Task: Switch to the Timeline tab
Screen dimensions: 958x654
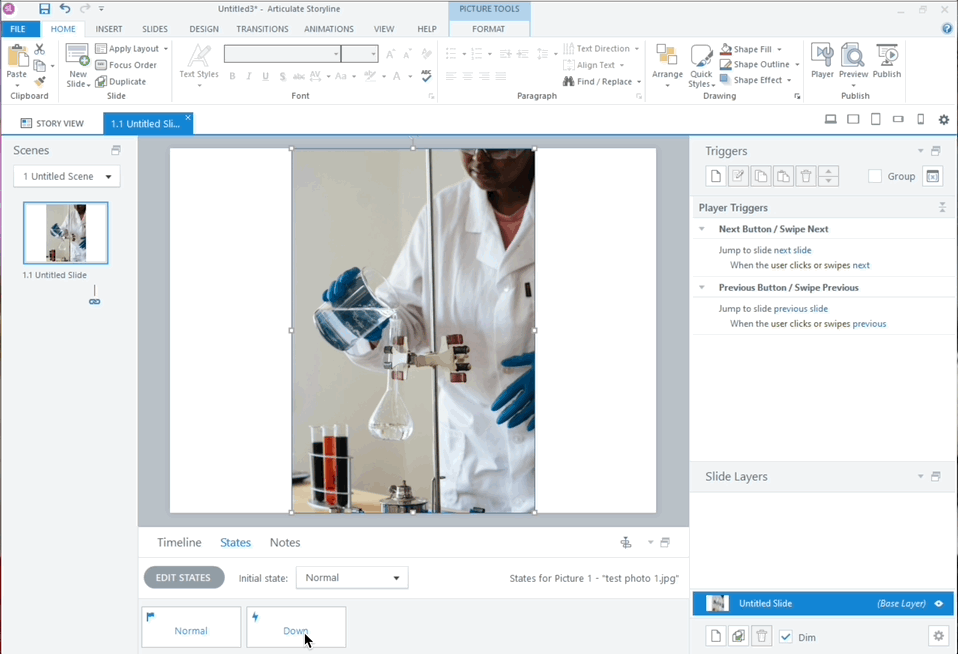Action: pyautogui.click(x=179, y=543)
